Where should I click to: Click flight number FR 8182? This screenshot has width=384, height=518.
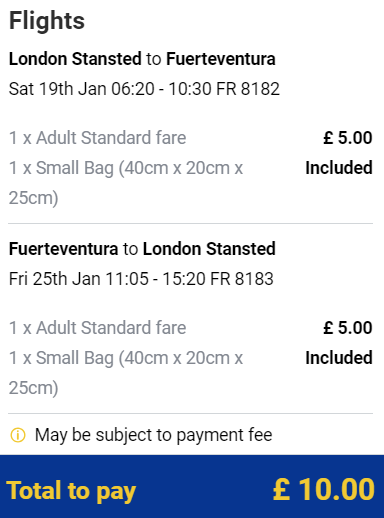pos(248,89)
